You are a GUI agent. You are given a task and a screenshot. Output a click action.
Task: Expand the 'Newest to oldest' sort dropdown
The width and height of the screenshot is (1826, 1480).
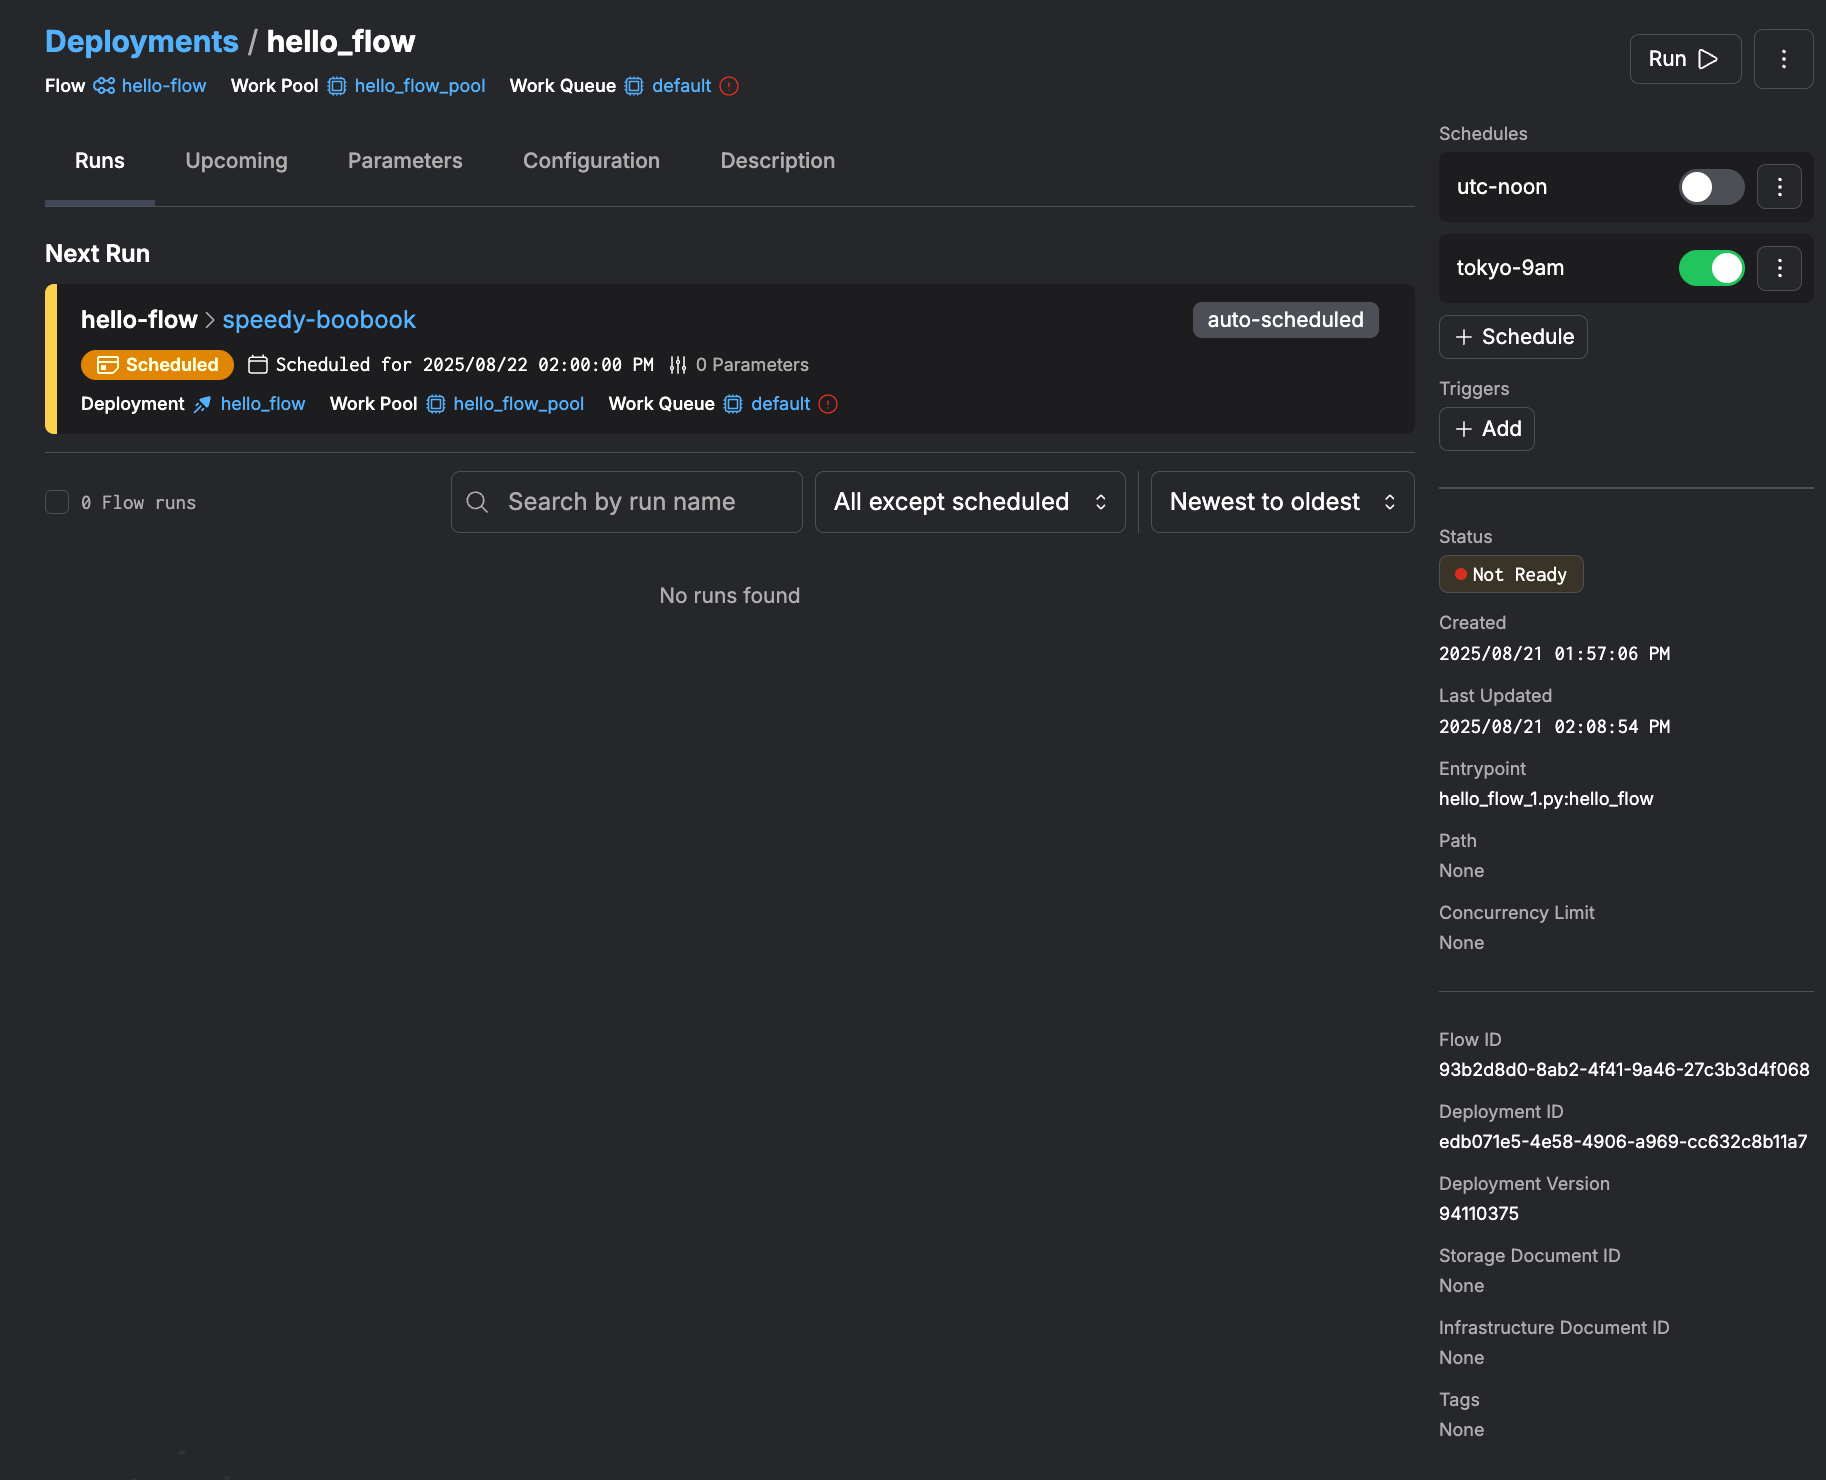[1282, 502]
